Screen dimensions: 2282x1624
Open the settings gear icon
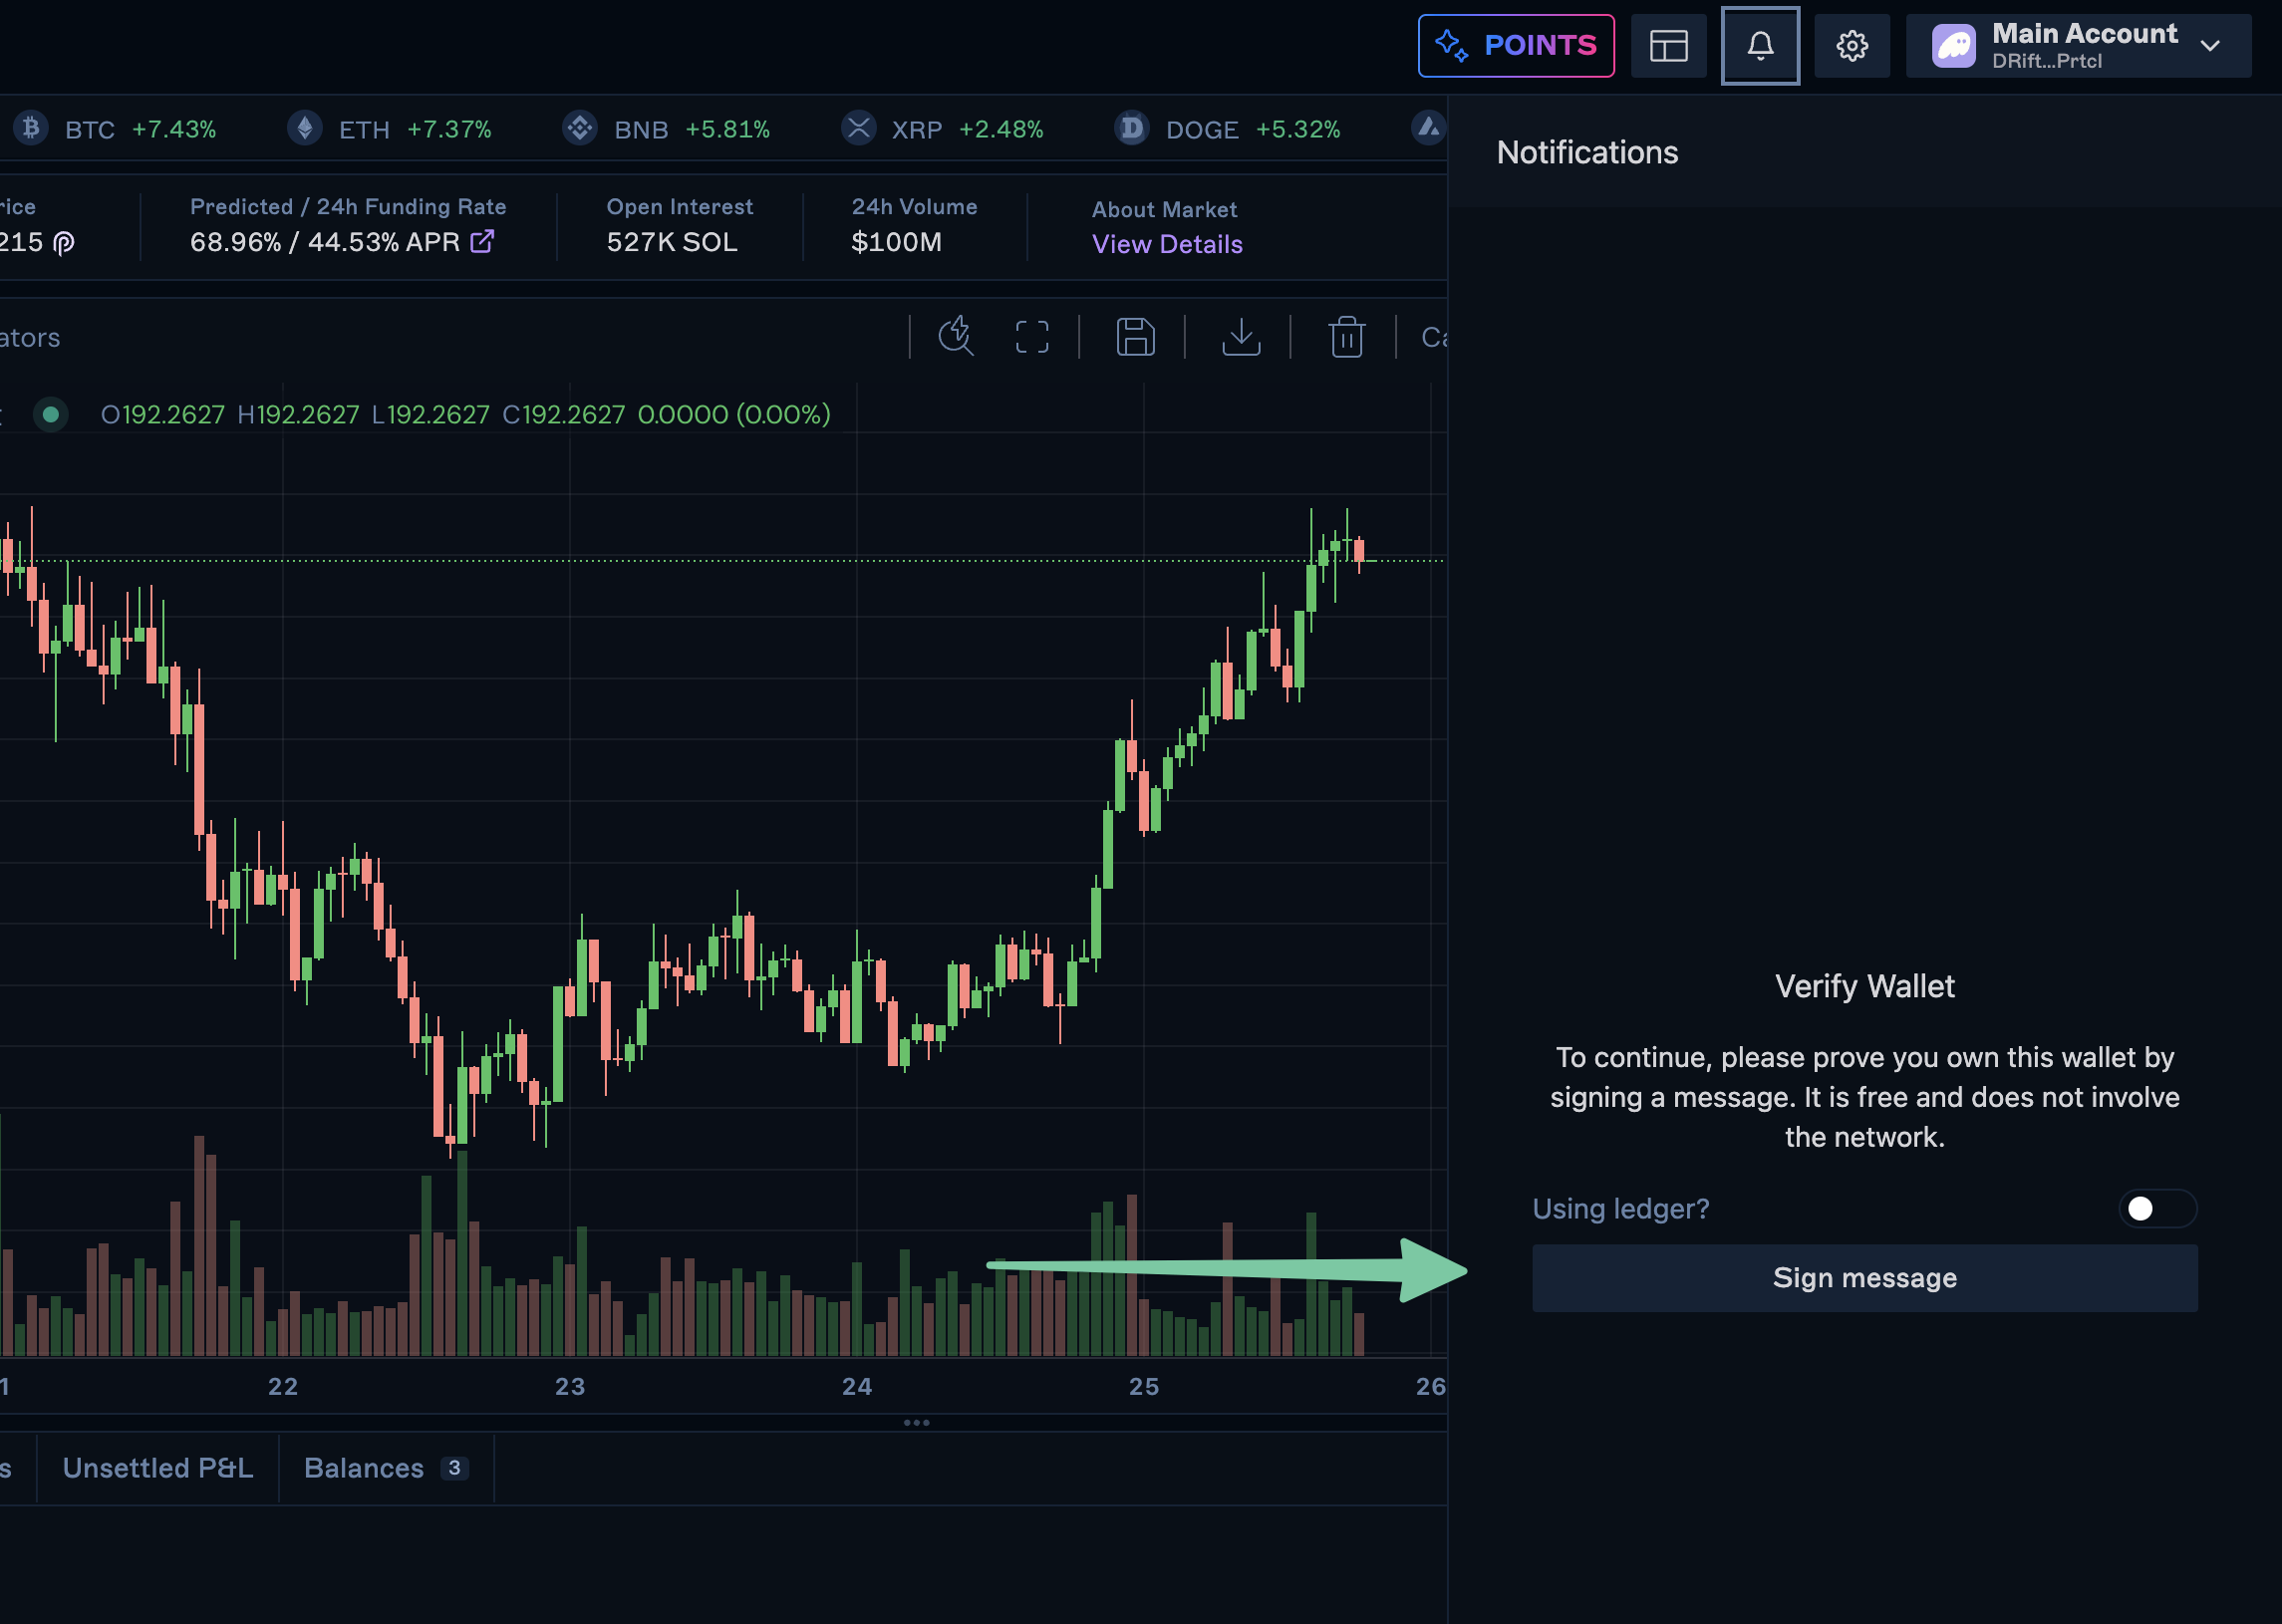tap(1852, 46)
